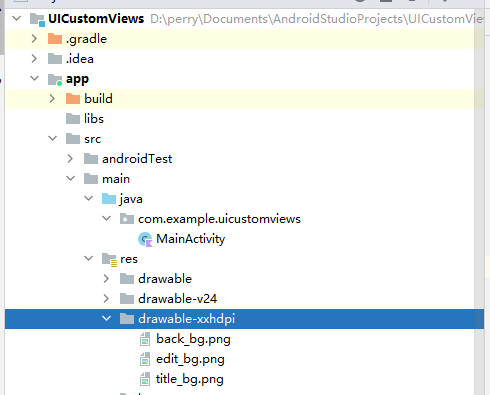Collapse the res folder chevron

[88, 258]
